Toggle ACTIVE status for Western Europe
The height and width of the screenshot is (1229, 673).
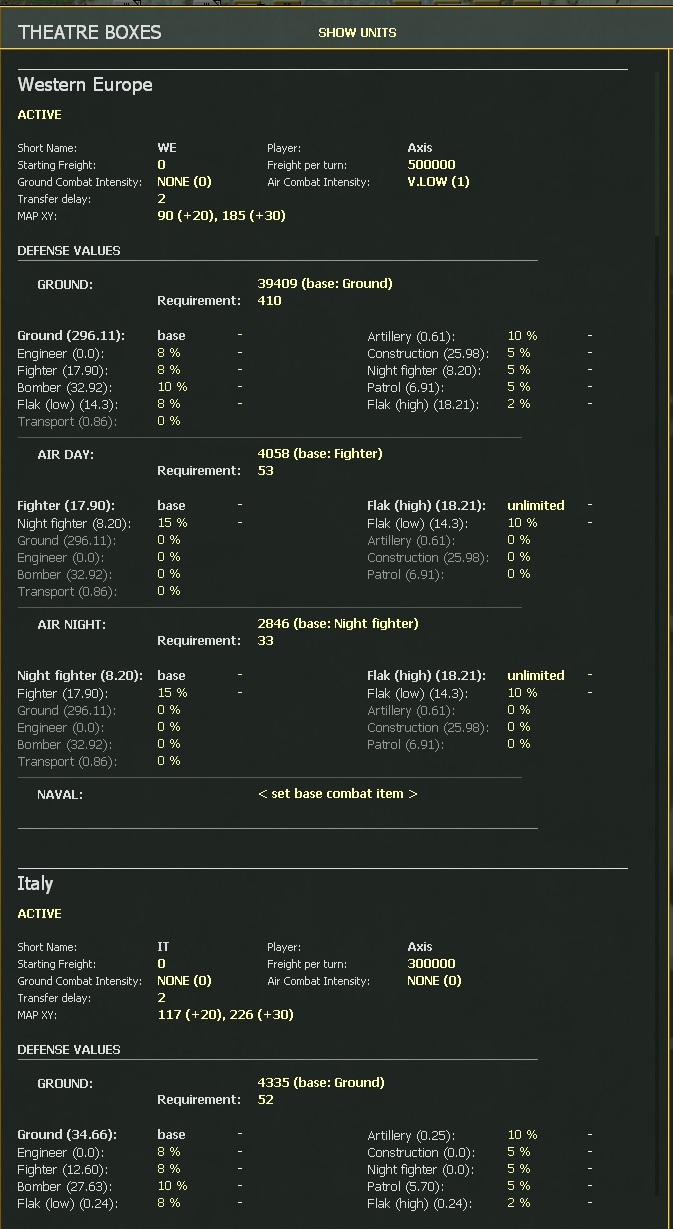40,115
